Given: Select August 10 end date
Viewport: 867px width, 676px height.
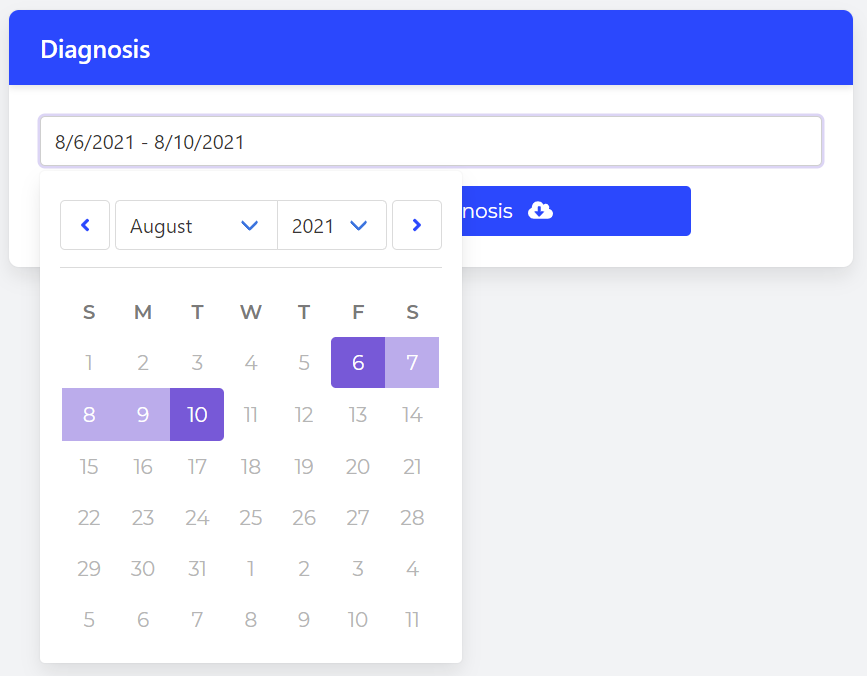Looking at the screenshot, I should pyautogui.click(x=197, y=415).
